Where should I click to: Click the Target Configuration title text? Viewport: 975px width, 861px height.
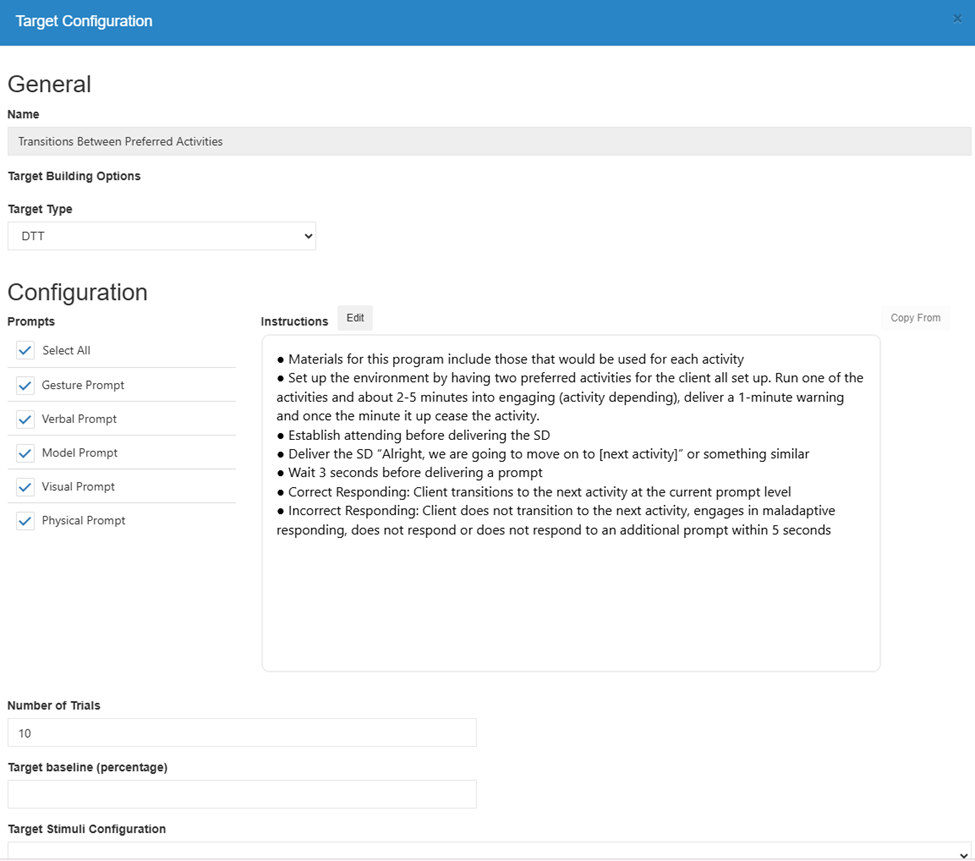click(84, 21)
